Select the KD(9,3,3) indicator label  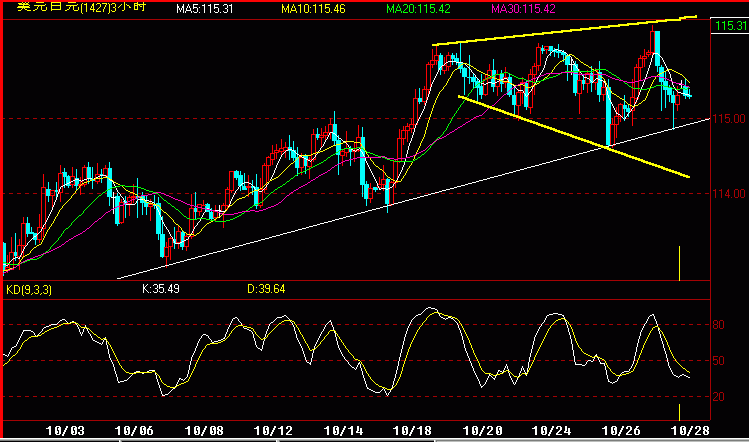[x=29, y=290]
